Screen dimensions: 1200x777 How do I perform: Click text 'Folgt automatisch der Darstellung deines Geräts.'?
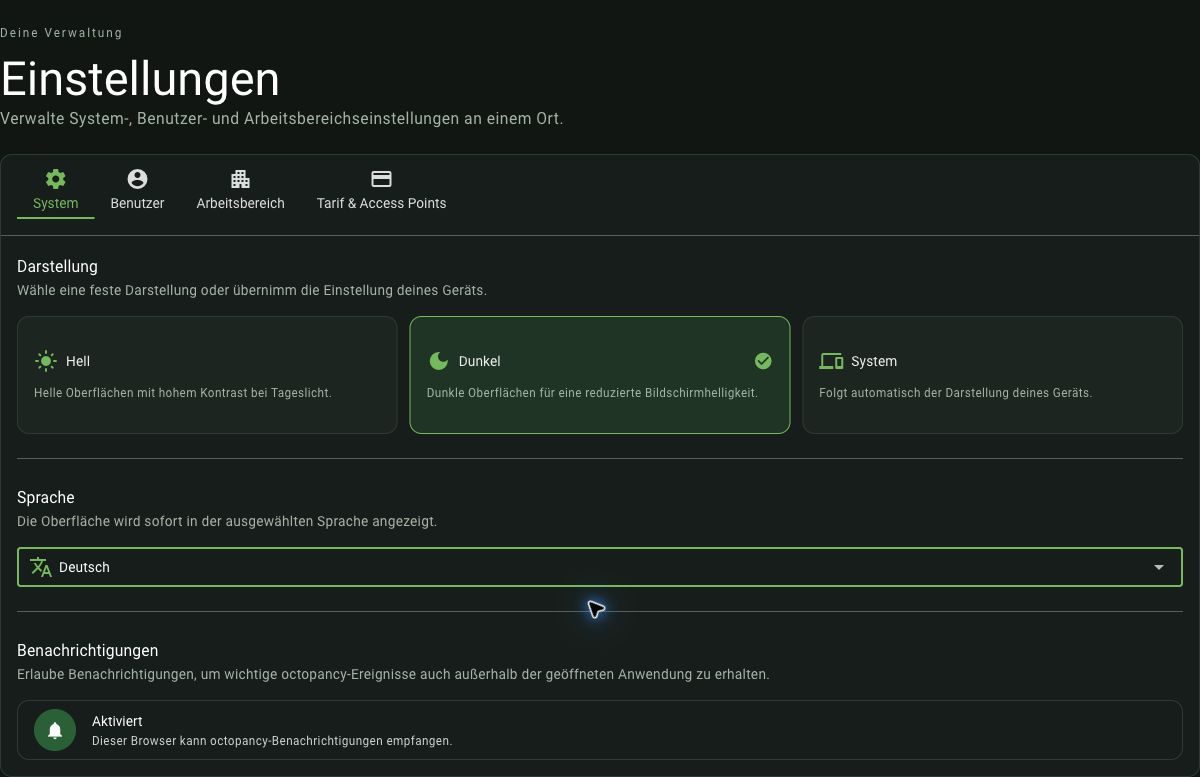[955, 393]
